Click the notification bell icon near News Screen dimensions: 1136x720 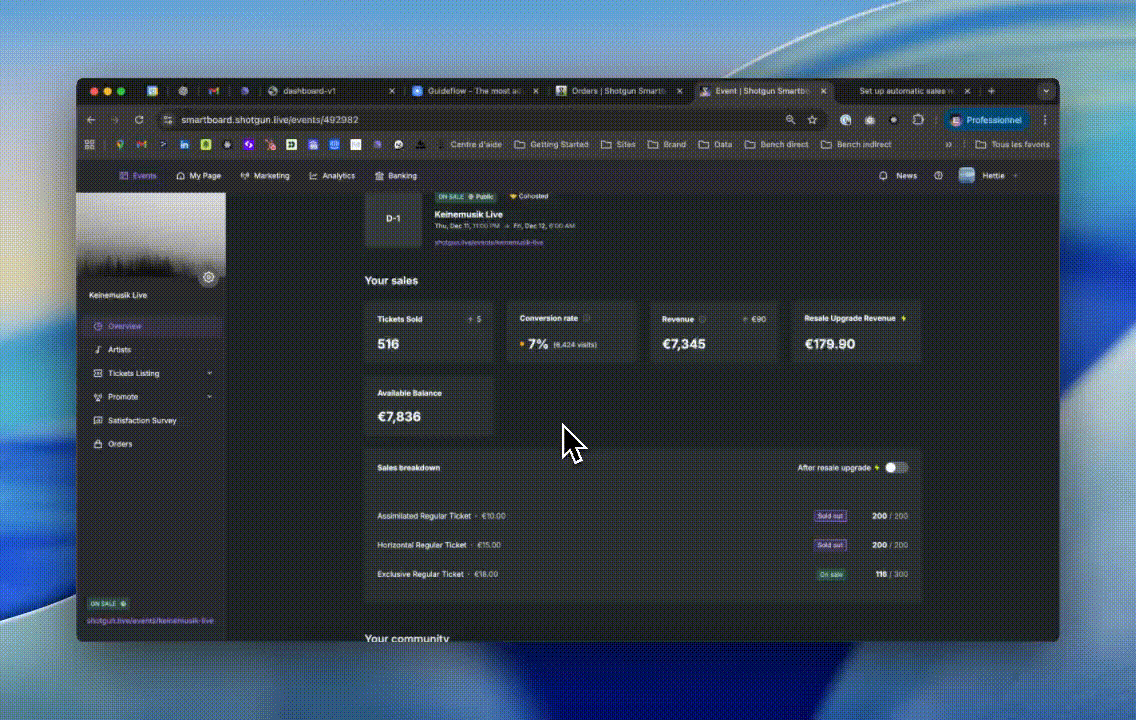(883, 176)
